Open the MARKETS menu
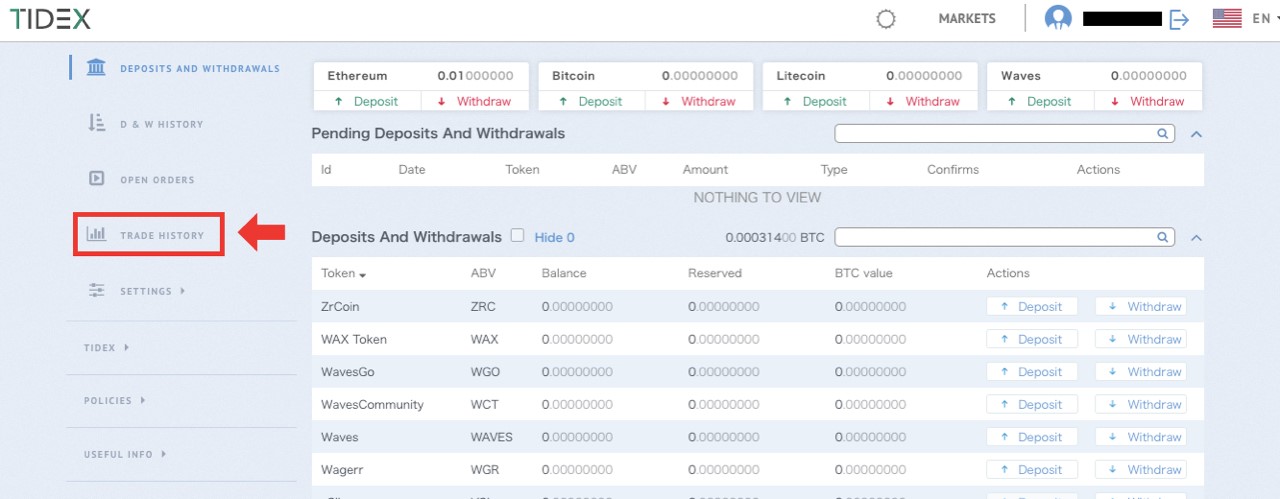 coord(966,19)
